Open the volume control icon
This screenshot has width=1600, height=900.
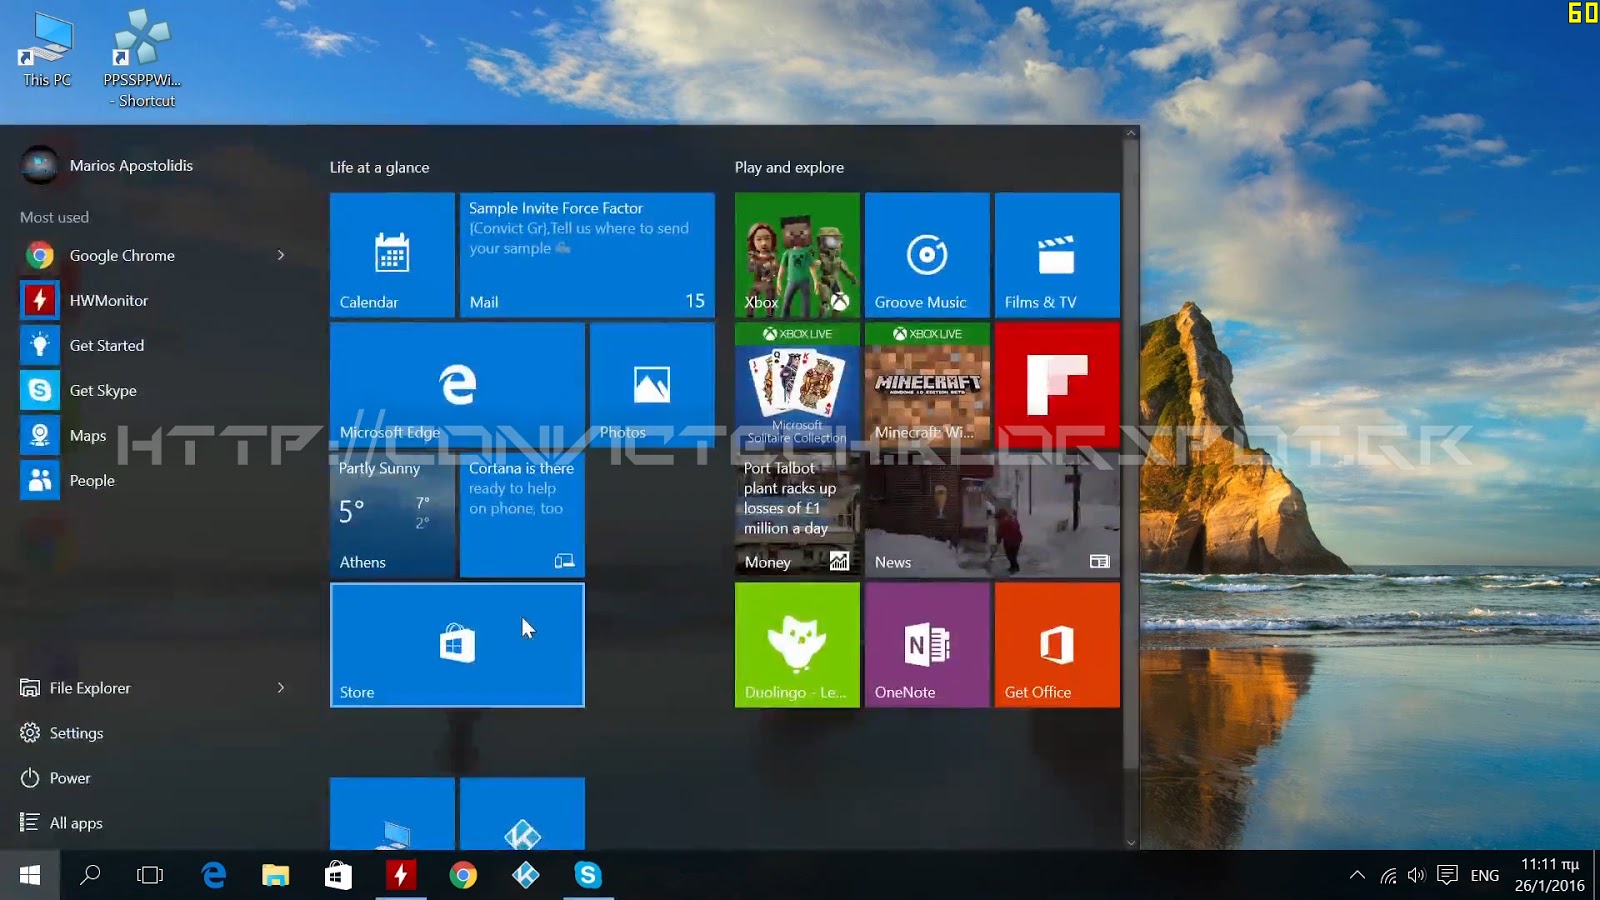pyautogui.click(x=1416, y=876)
